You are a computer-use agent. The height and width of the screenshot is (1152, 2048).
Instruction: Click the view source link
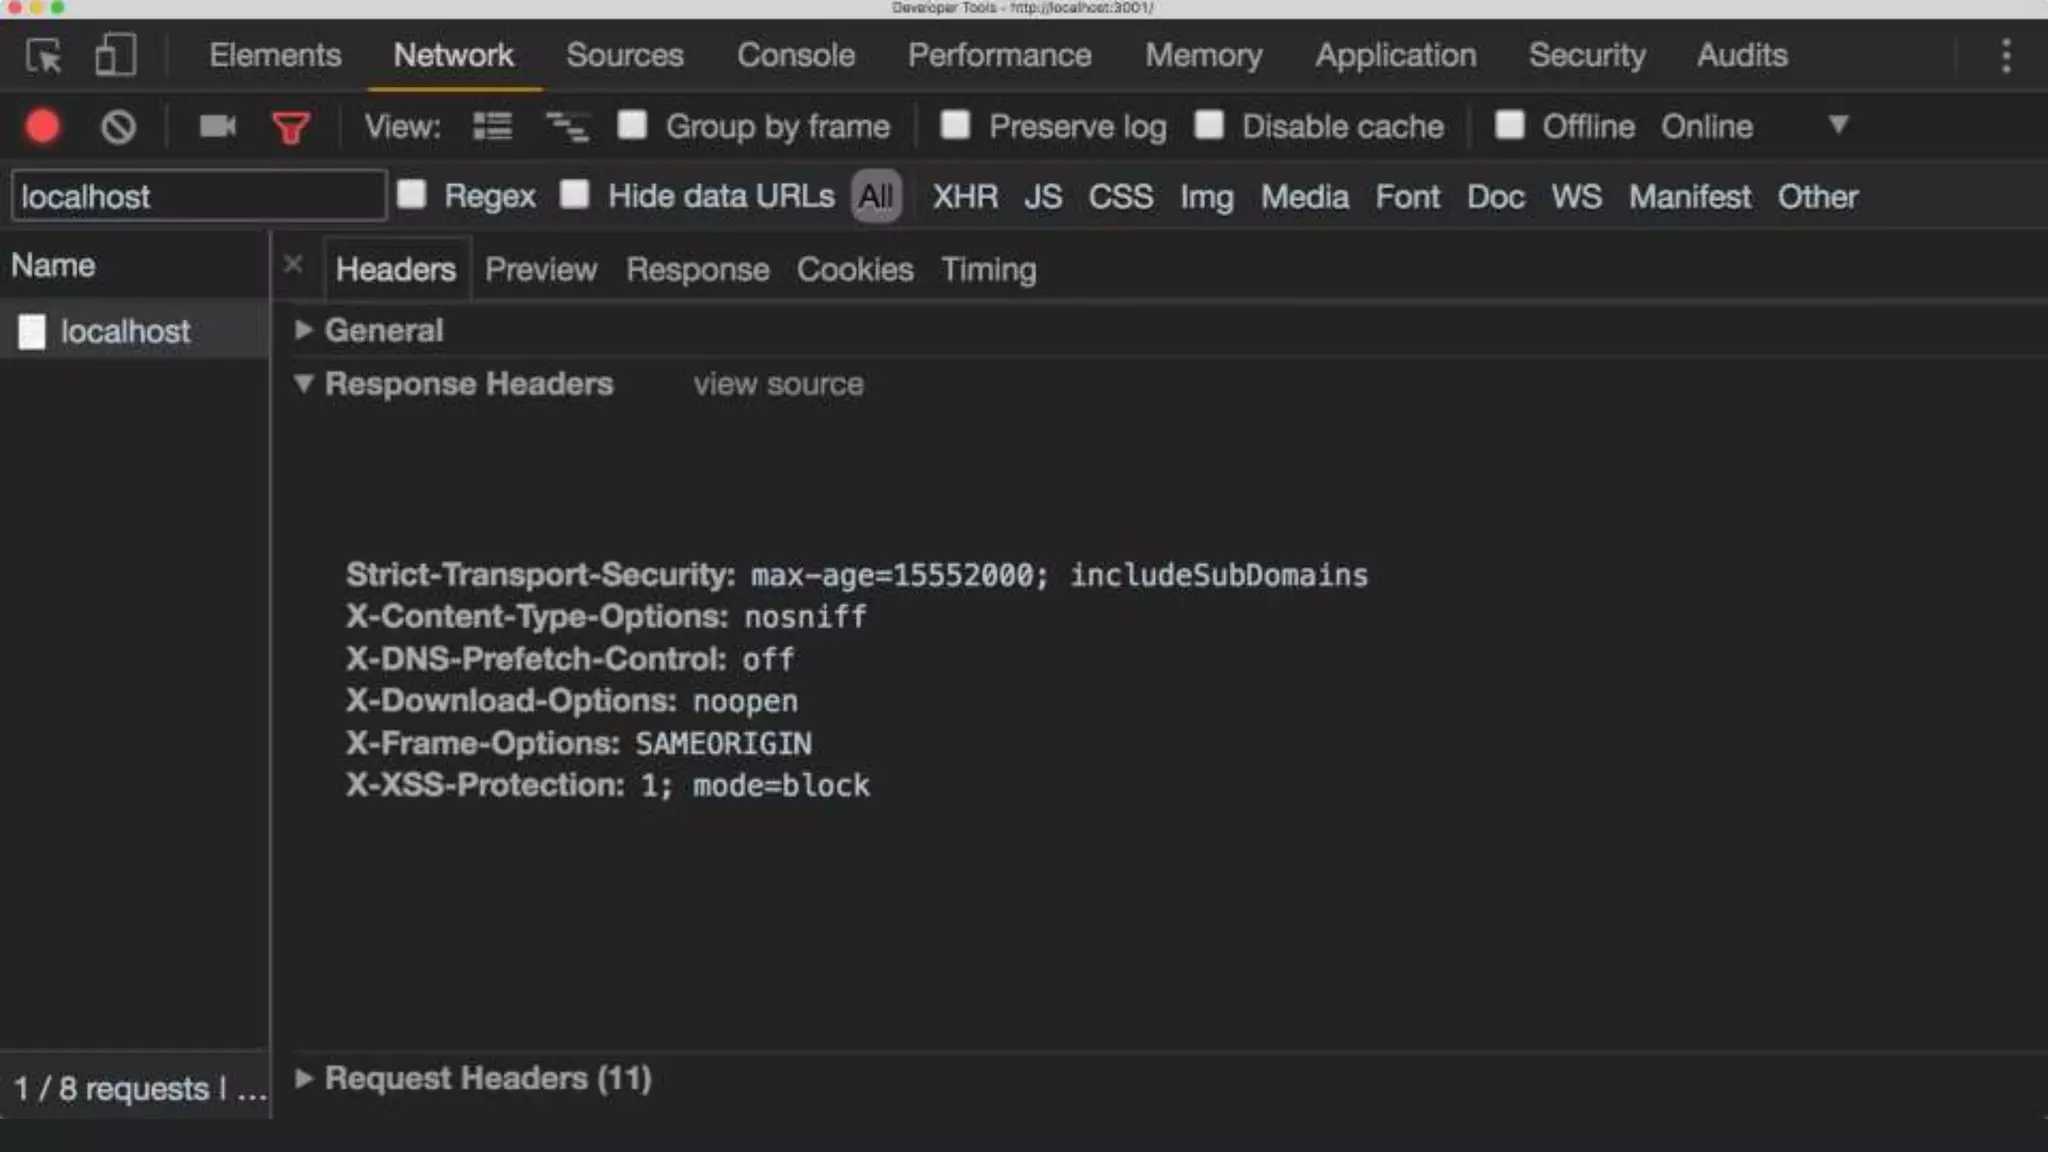pyautogui.click(x=778, y=384)
